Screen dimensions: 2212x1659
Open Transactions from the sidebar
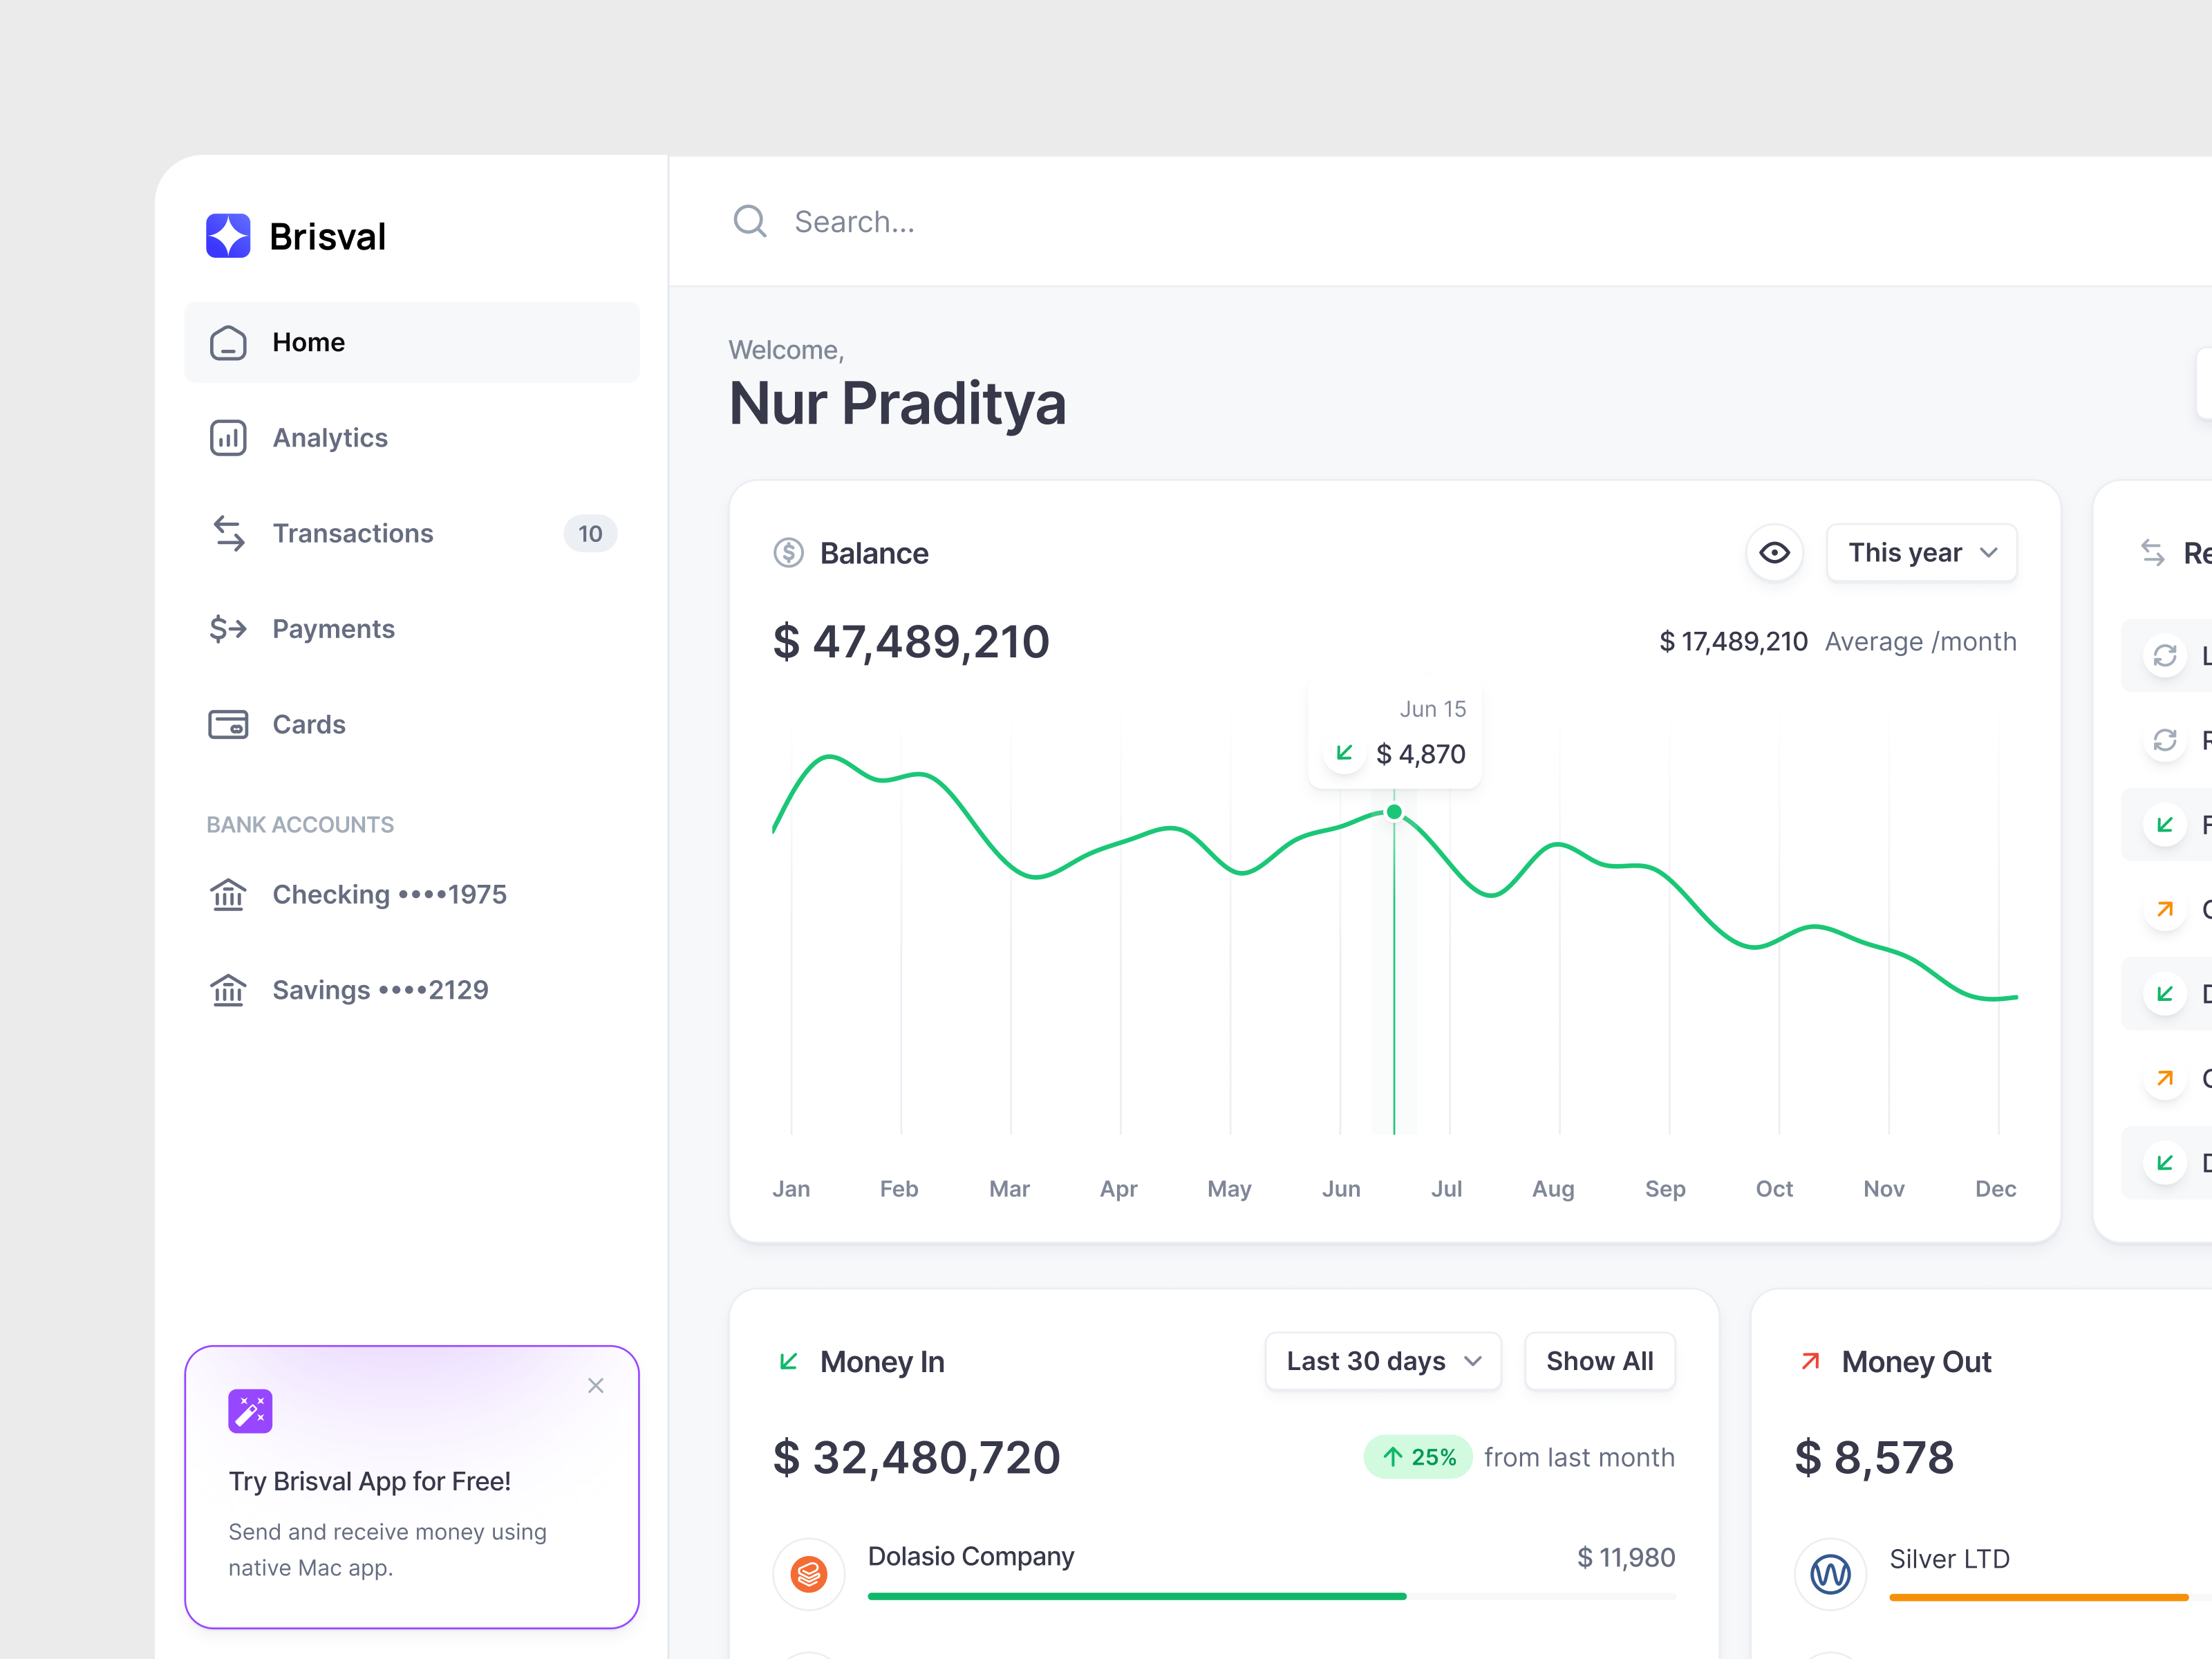click(x=353, y=533)
